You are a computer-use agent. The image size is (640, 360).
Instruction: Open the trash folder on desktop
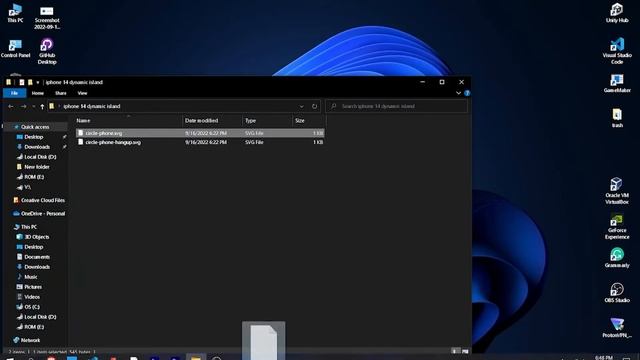(617, 118)
